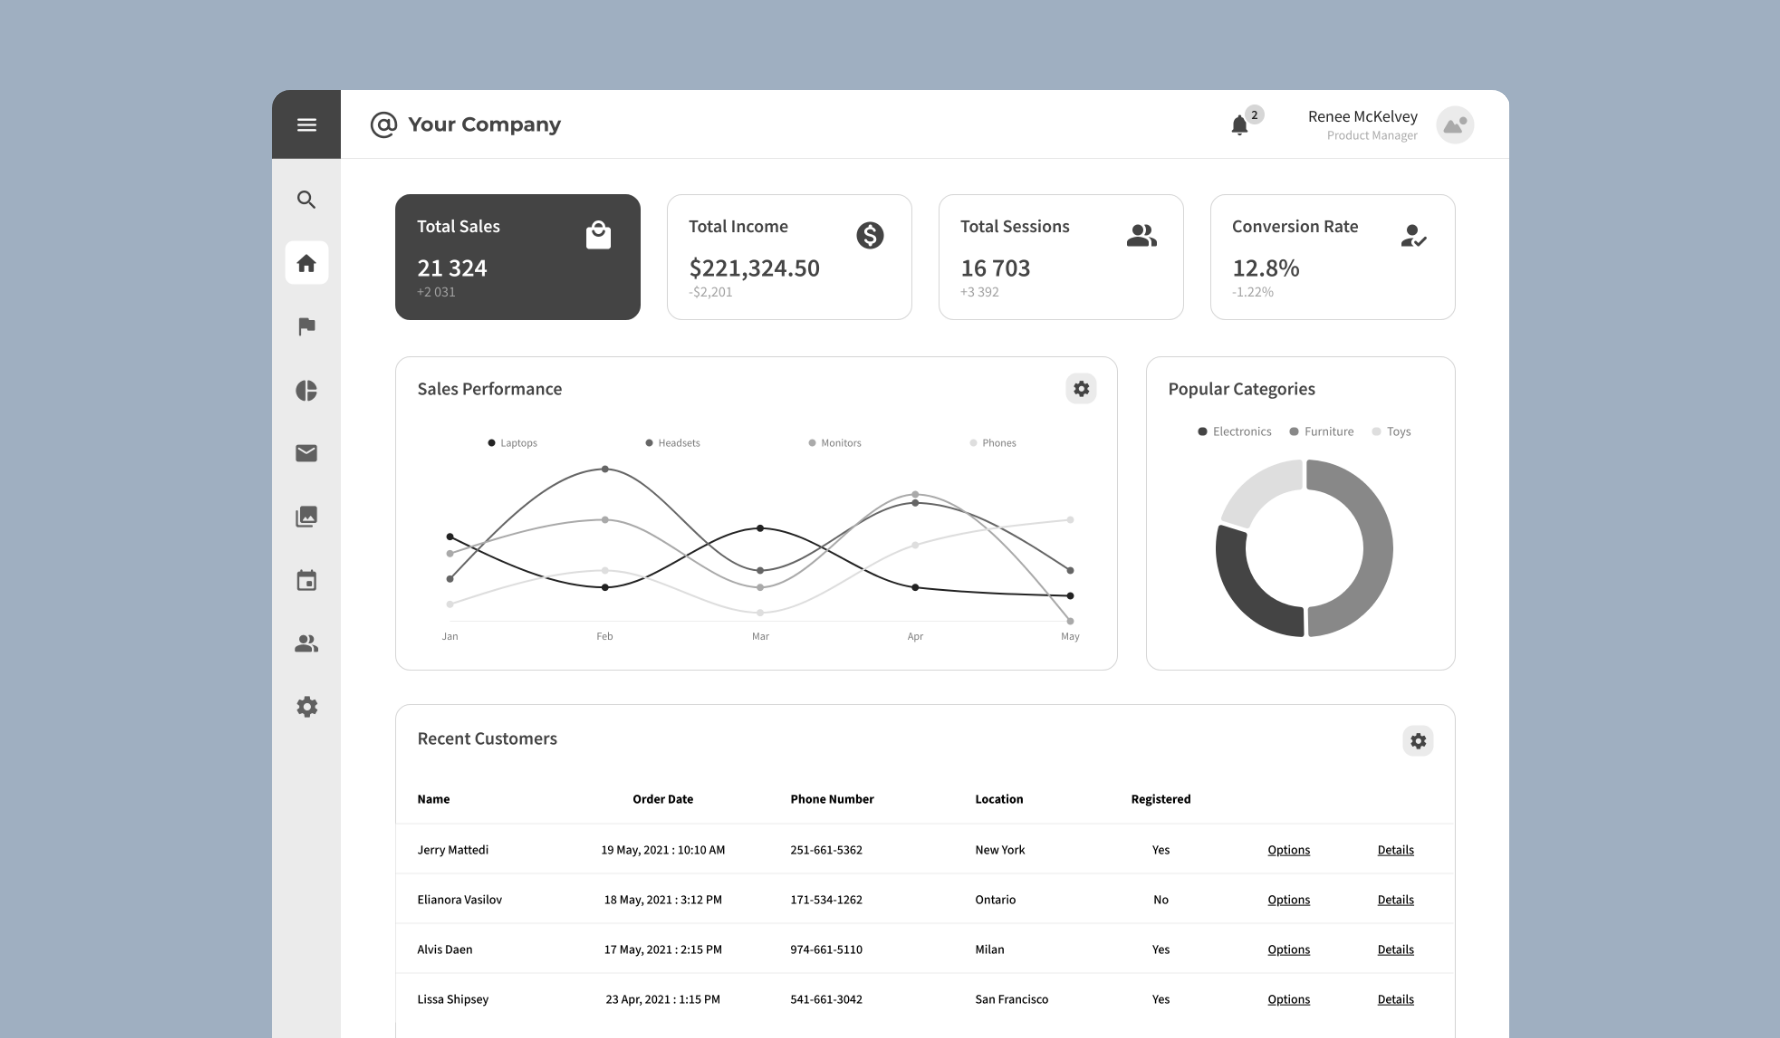This screenshot has height=1038, width=1780.
Task: Click the shopping bag icon in Total Sales
Action: click(598, 235)
